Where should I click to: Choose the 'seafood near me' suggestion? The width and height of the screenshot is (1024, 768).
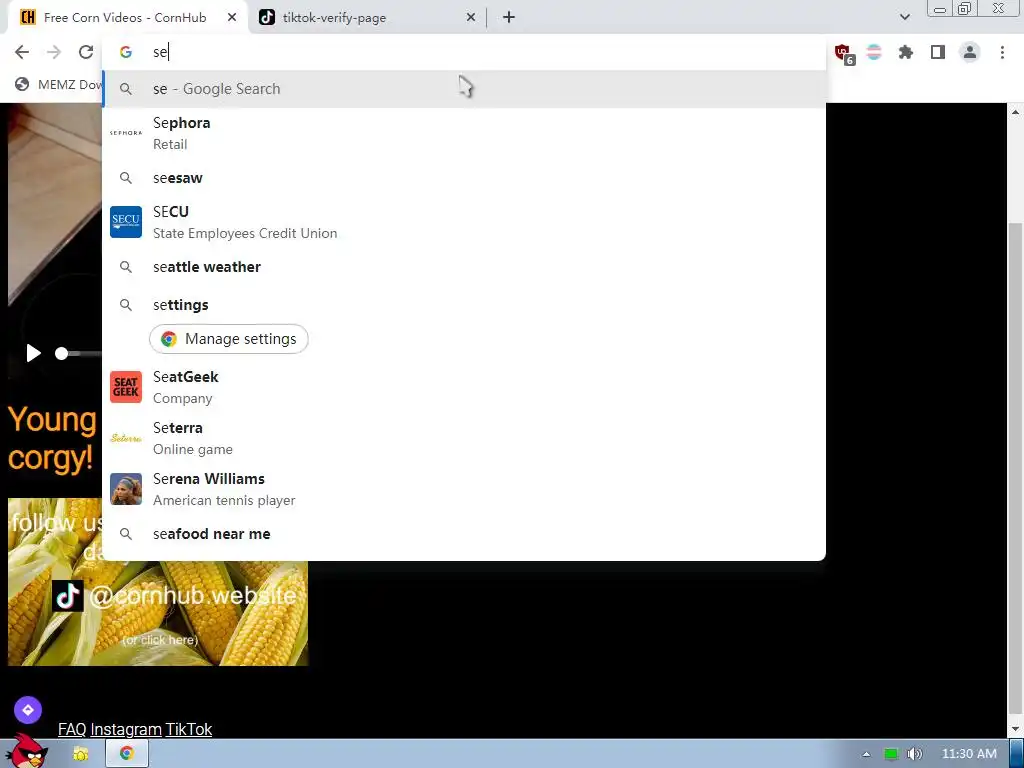(464, 534)
